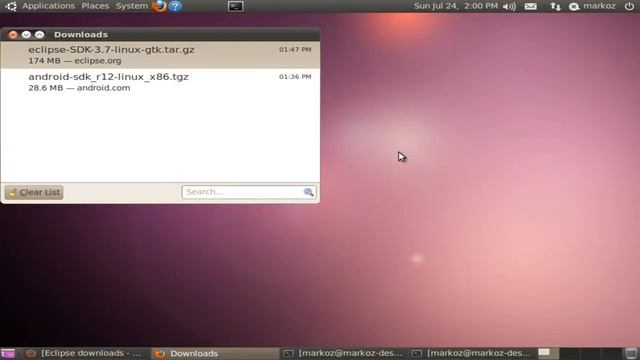The image size is (640, 360).
Task: Open the Help icon in top panel
Action: pos(175,6)
